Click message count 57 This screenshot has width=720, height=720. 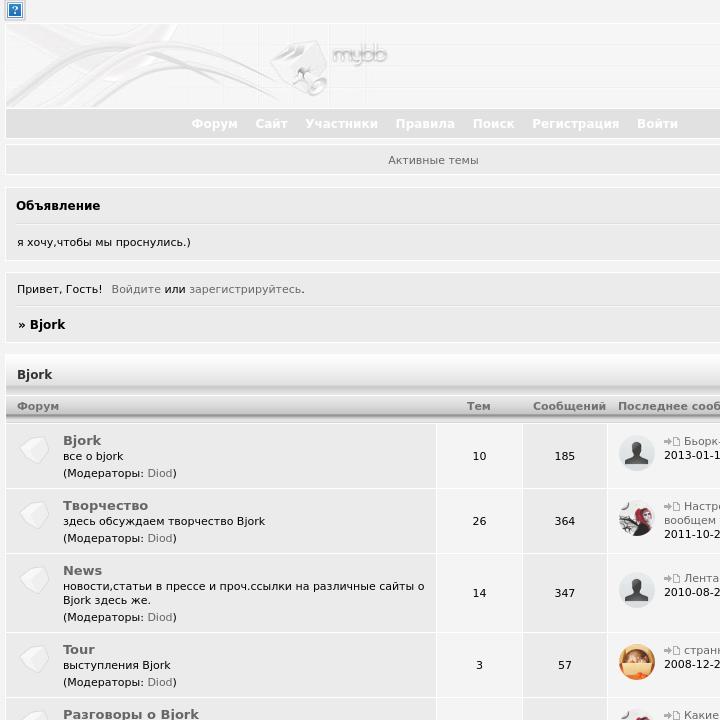pos(565,665)
